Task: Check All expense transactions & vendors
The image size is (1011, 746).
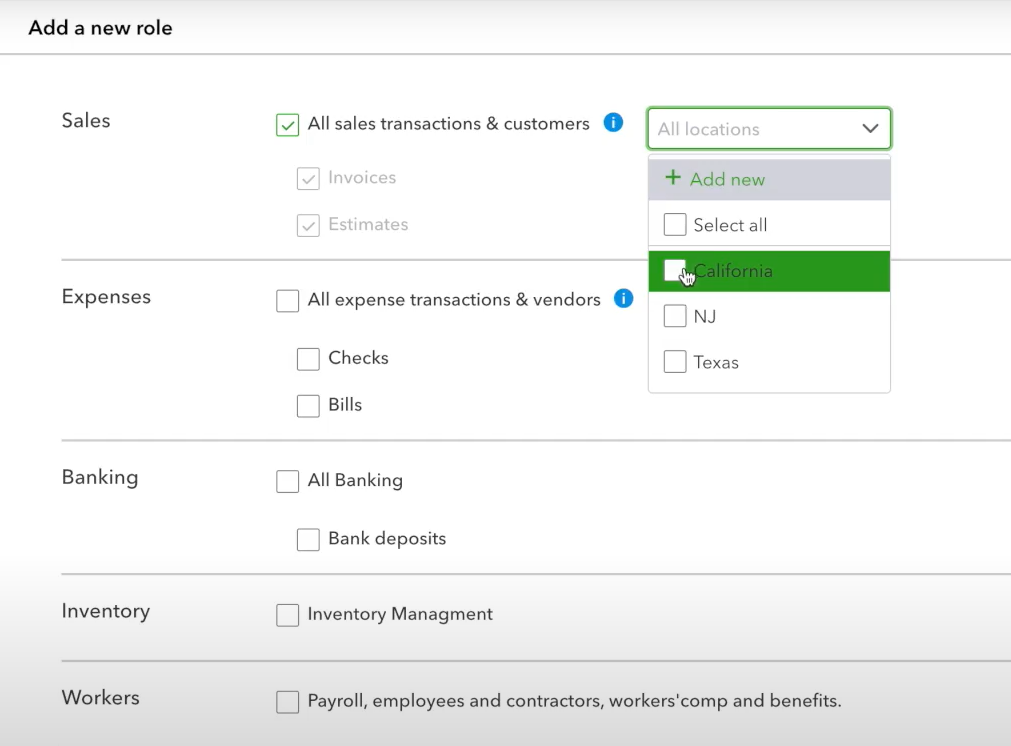Action: (288, 300)
